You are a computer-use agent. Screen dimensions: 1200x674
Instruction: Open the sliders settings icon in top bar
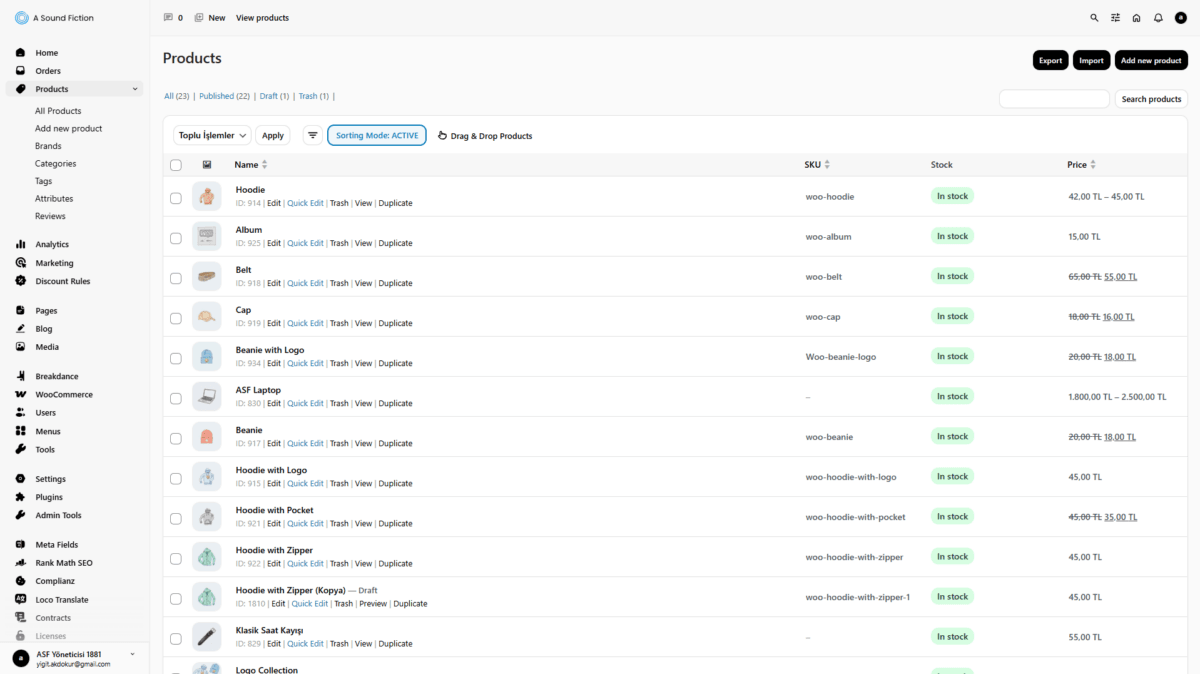[1115, 18]
